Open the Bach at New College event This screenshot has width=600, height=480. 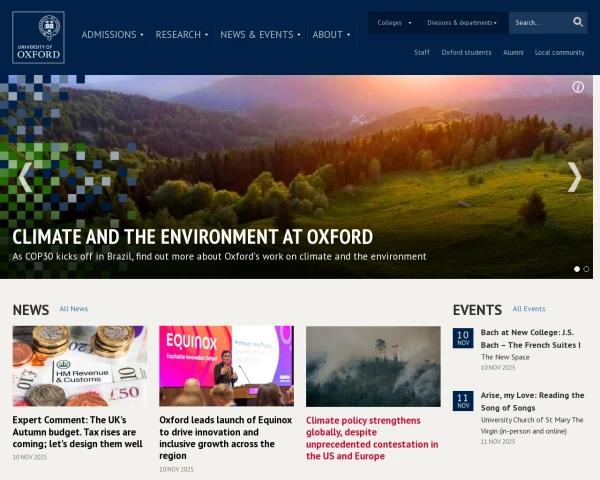click(x=531, y=339)
